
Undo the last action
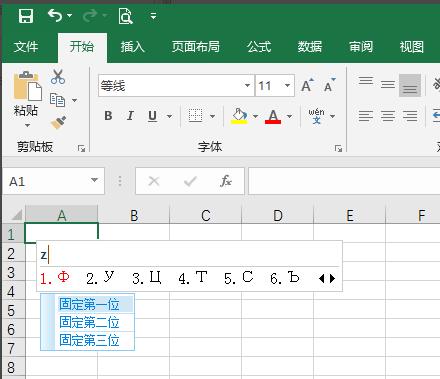point(55,15)
